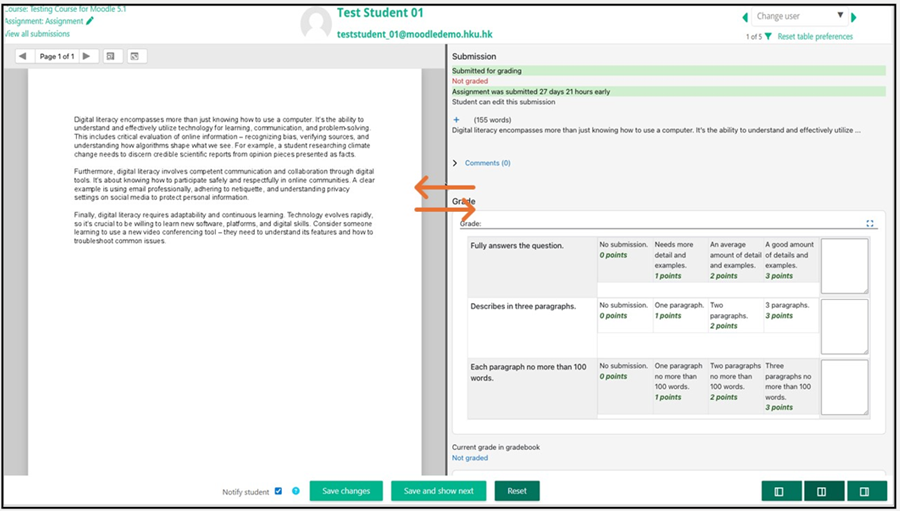Click the previous page arrow in PDF toolbar
Viewport: 900px width, 511px height.
tap(23, 56)
